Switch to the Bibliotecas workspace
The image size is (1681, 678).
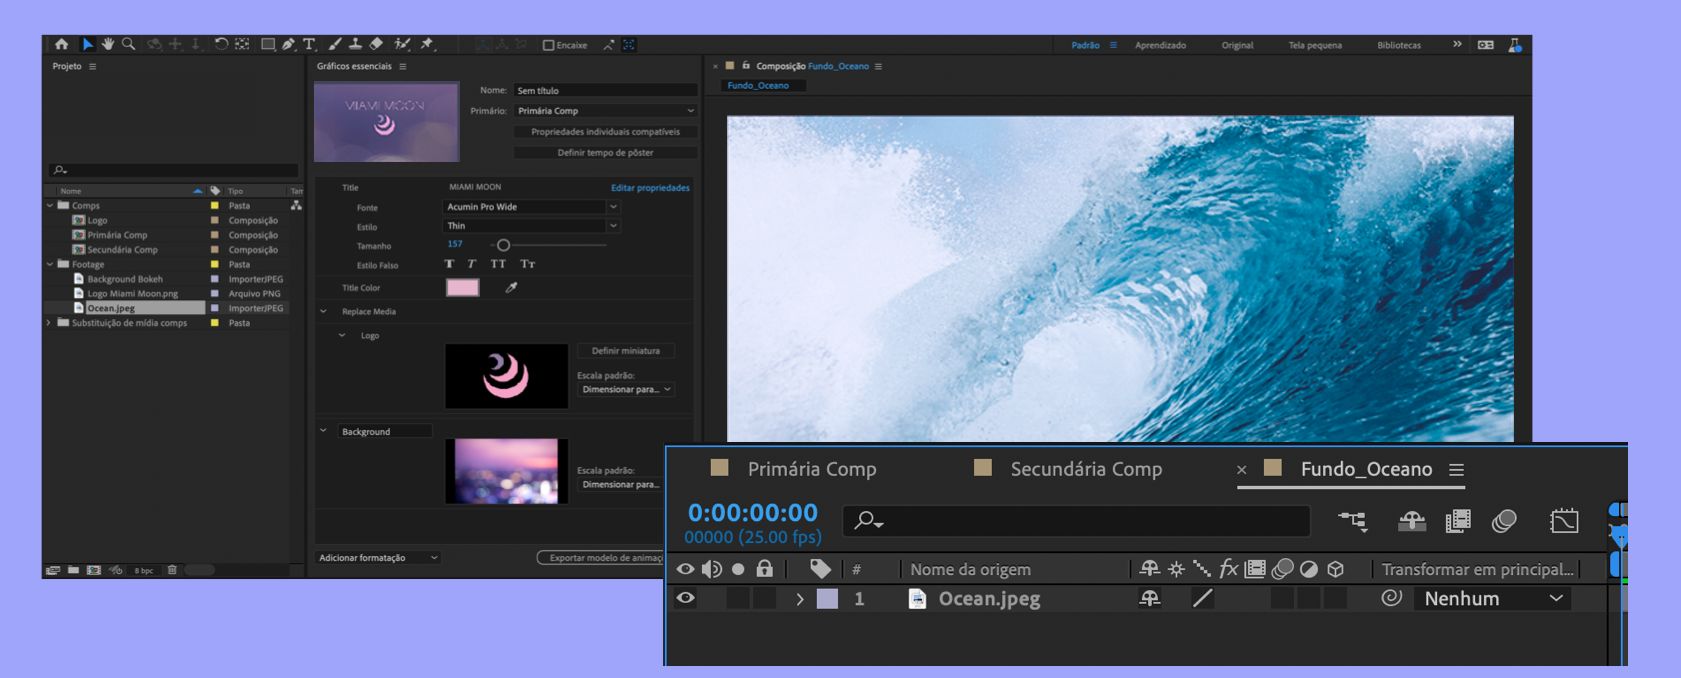1399,45
